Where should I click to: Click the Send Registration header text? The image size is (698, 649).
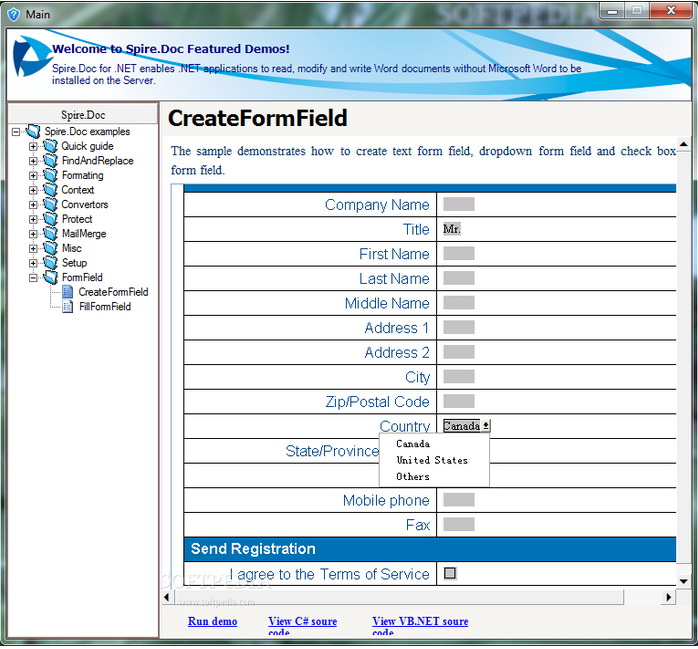[x=253, y=549]
